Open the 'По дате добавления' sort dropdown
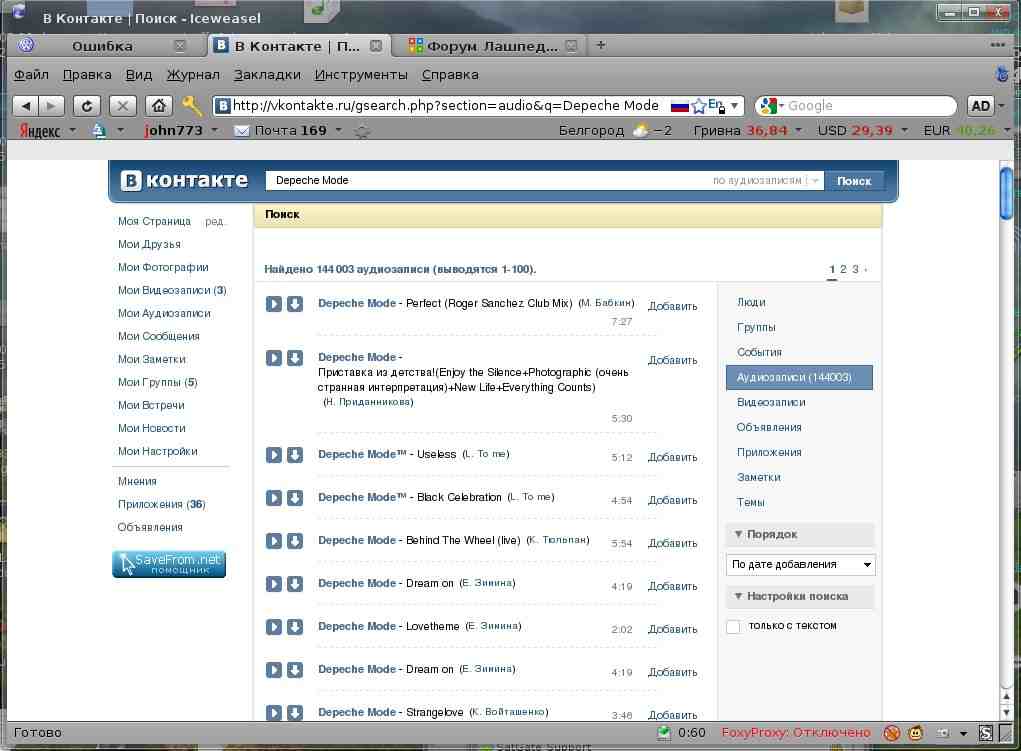The image size is (1021, 751). point(800,565)
